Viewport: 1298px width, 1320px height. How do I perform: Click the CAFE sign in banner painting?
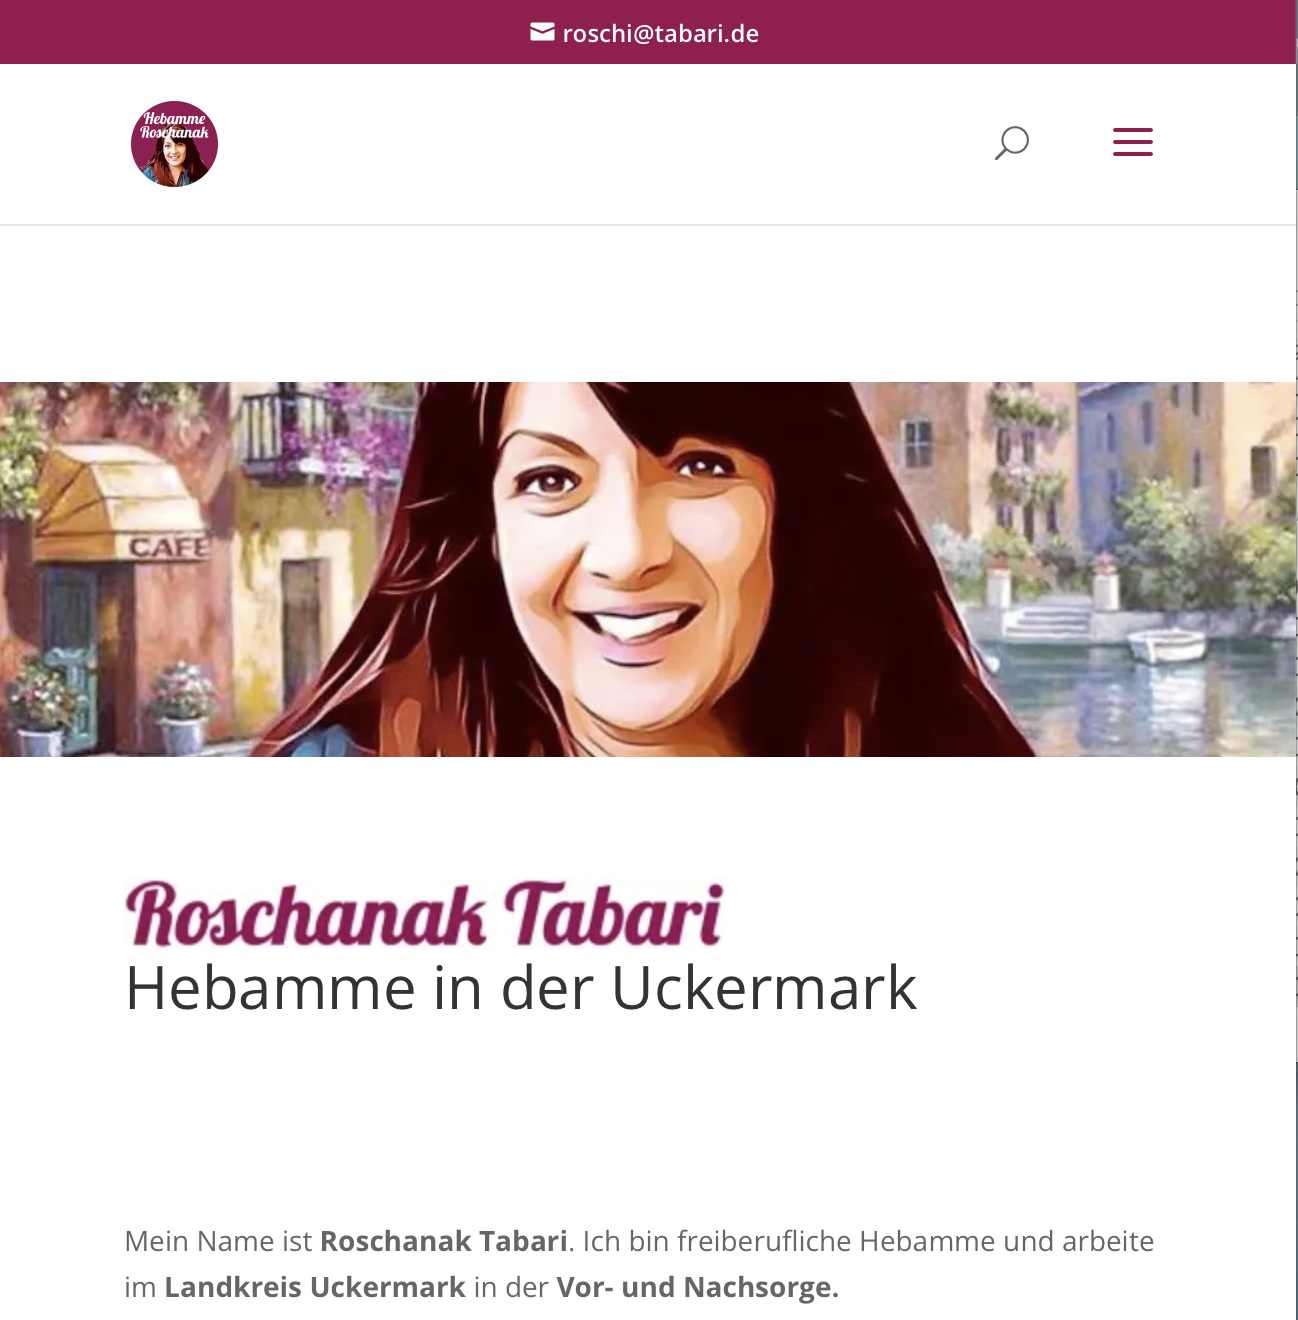[169, 548]
